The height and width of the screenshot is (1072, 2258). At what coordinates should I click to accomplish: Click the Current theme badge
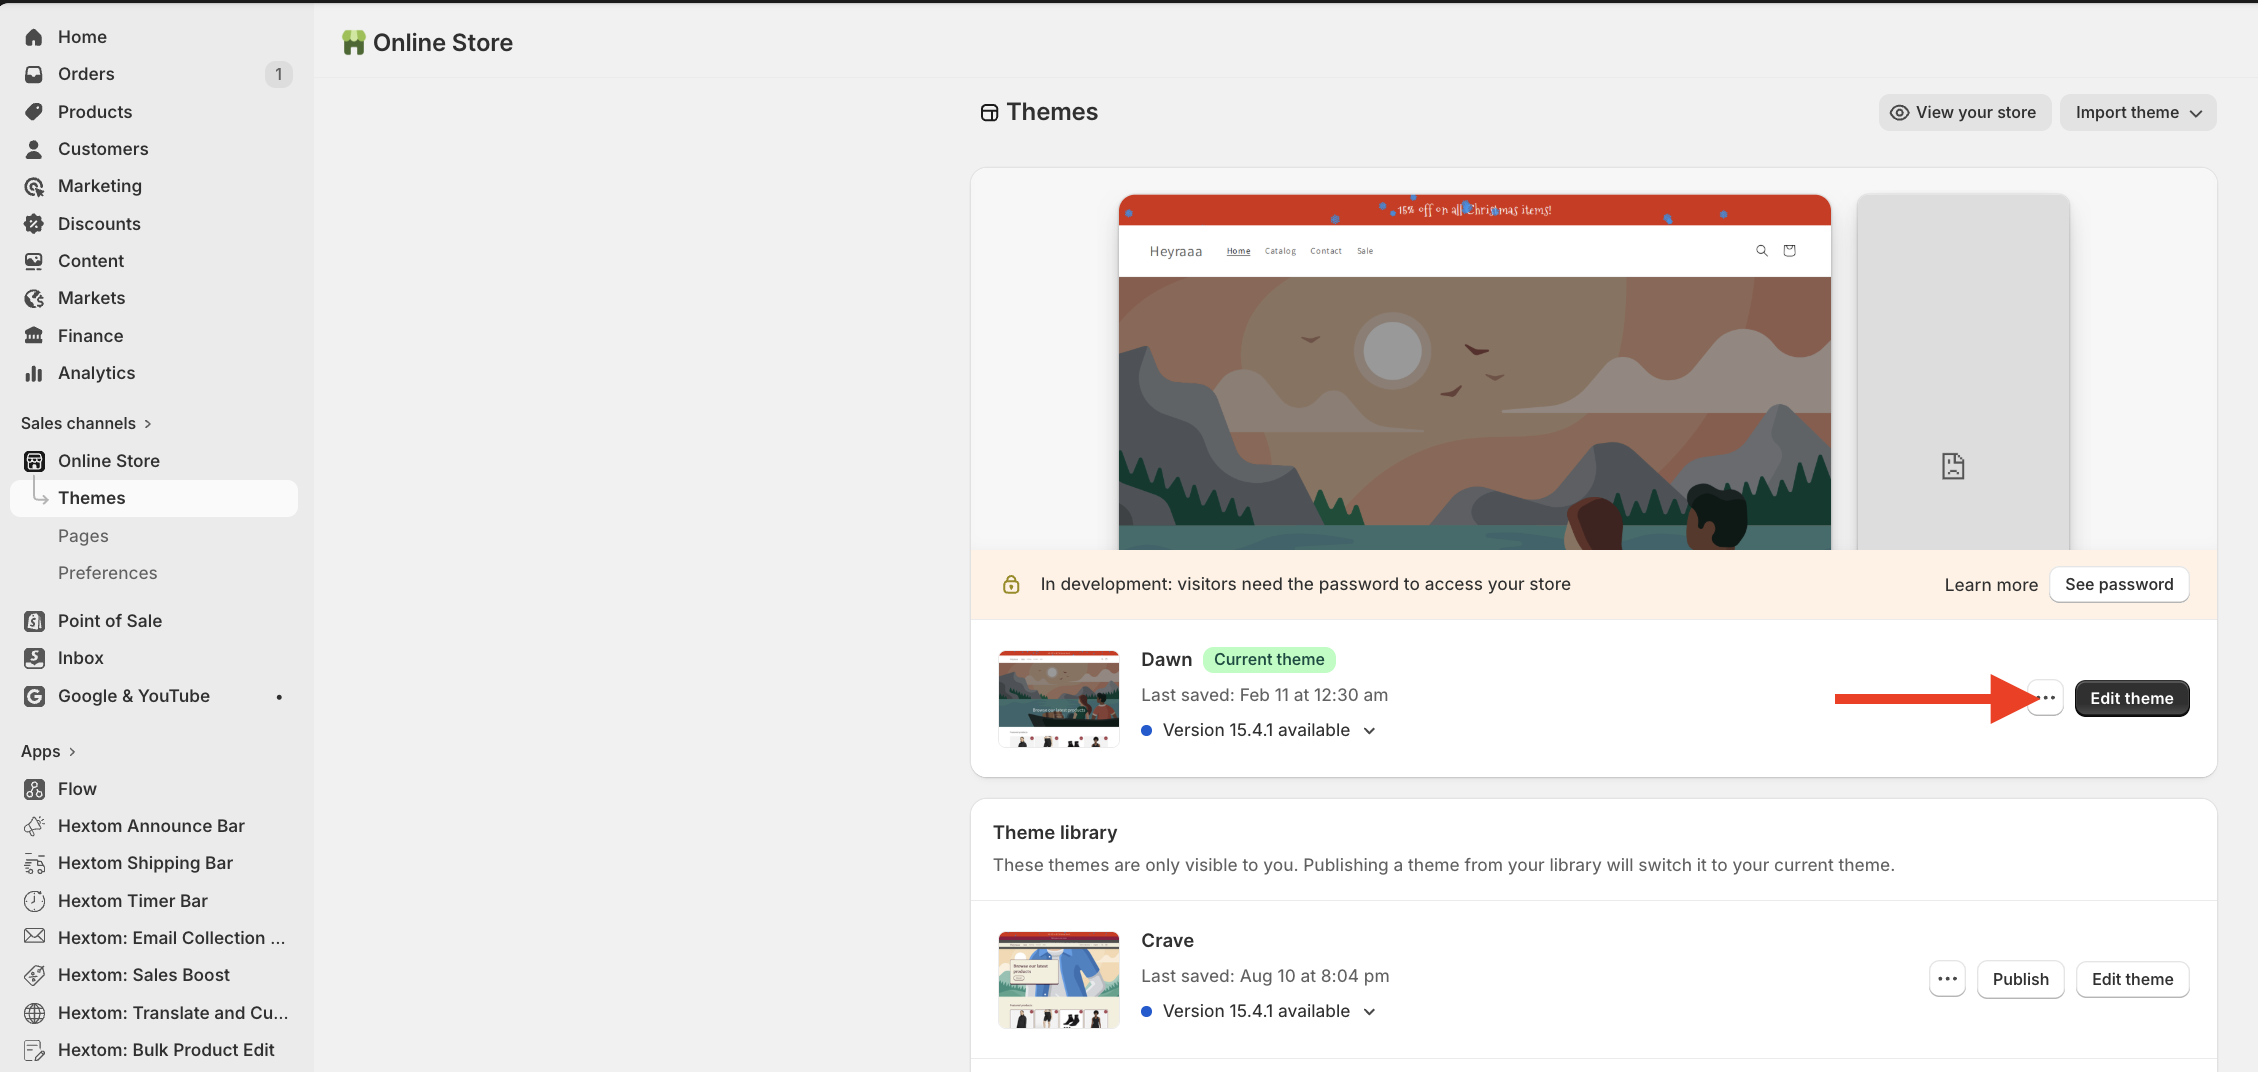pyautogui.click(x=1269, y=659)
